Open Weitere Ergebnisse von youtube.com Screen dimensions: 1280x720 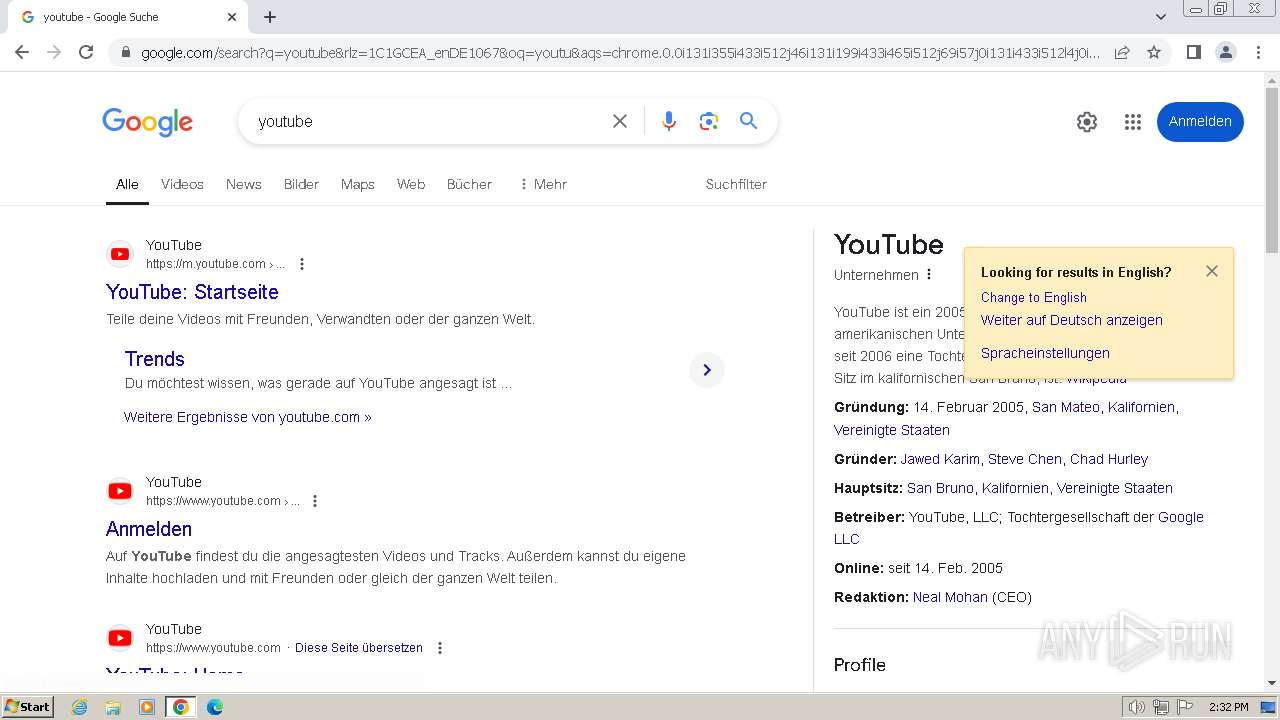point(248,417)
